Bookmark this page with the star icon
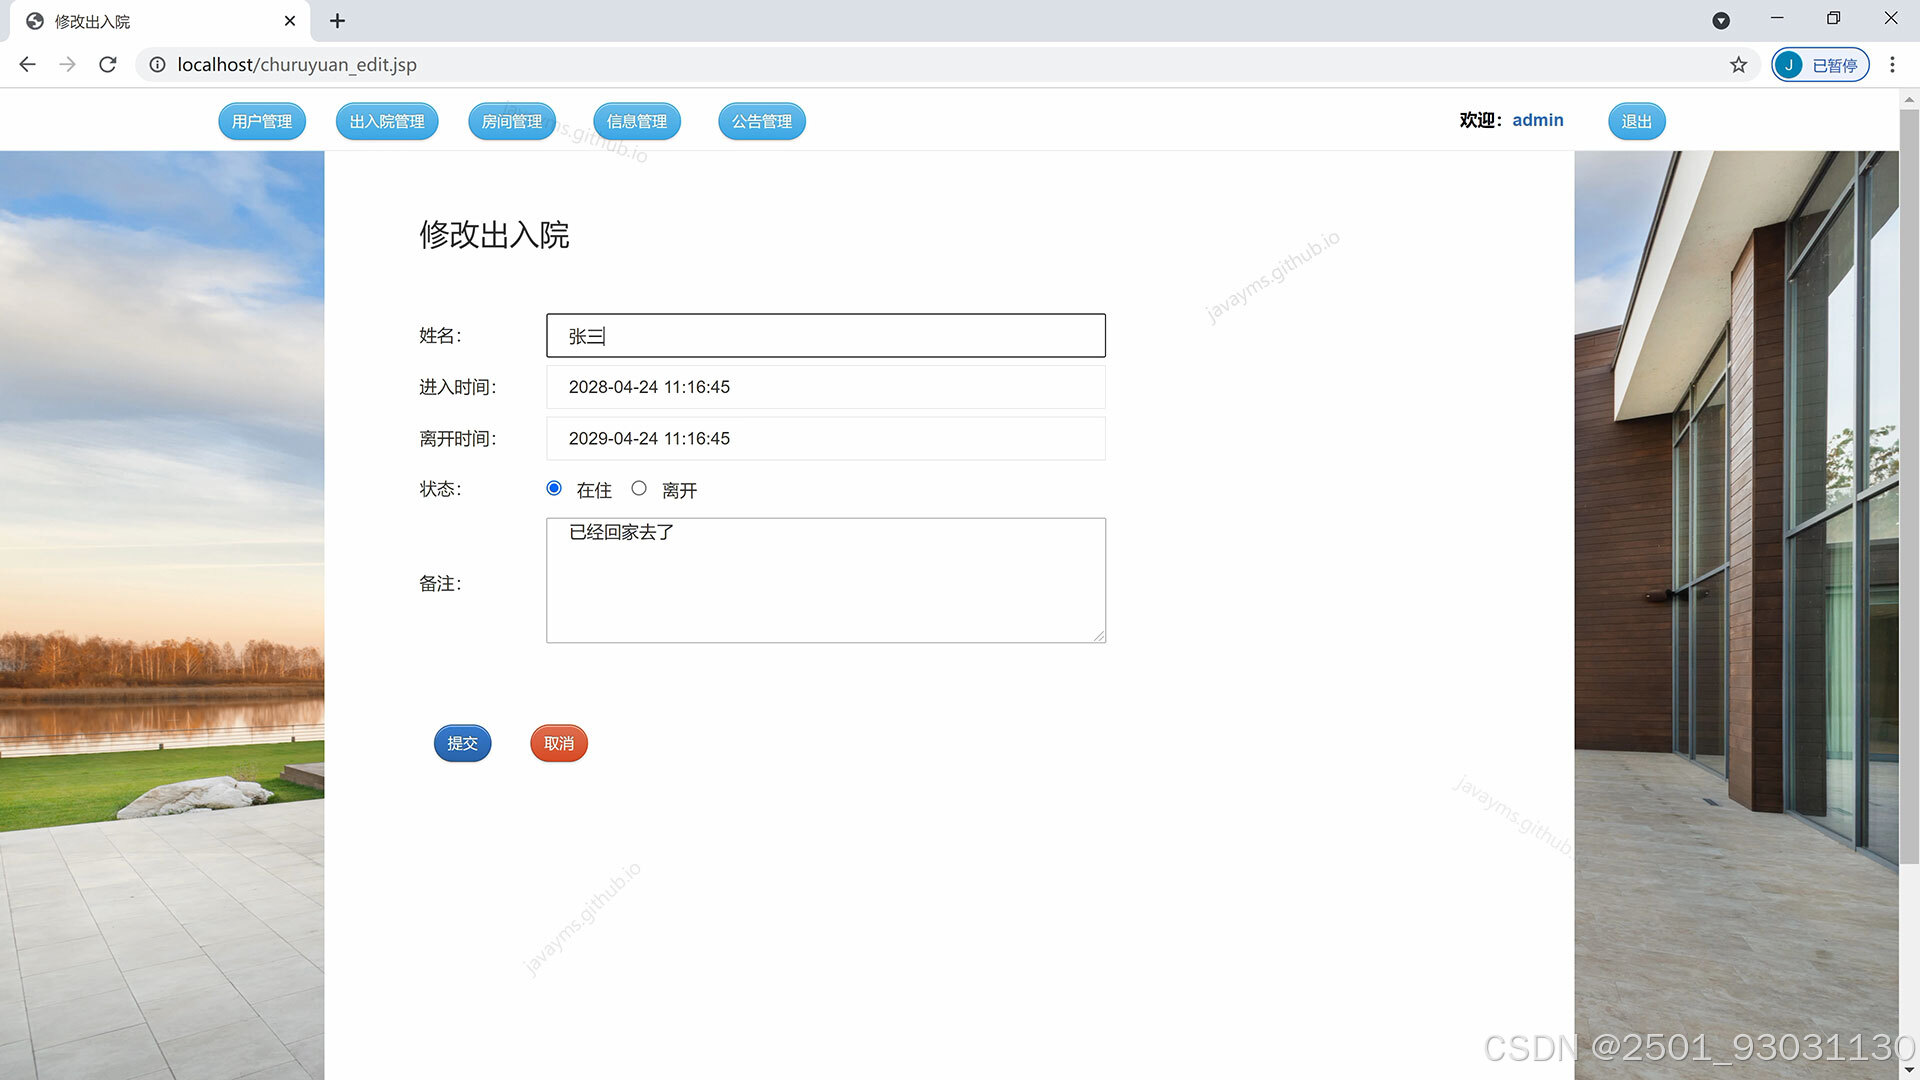The image size is (1920, 1080). tap(1738, 64)
